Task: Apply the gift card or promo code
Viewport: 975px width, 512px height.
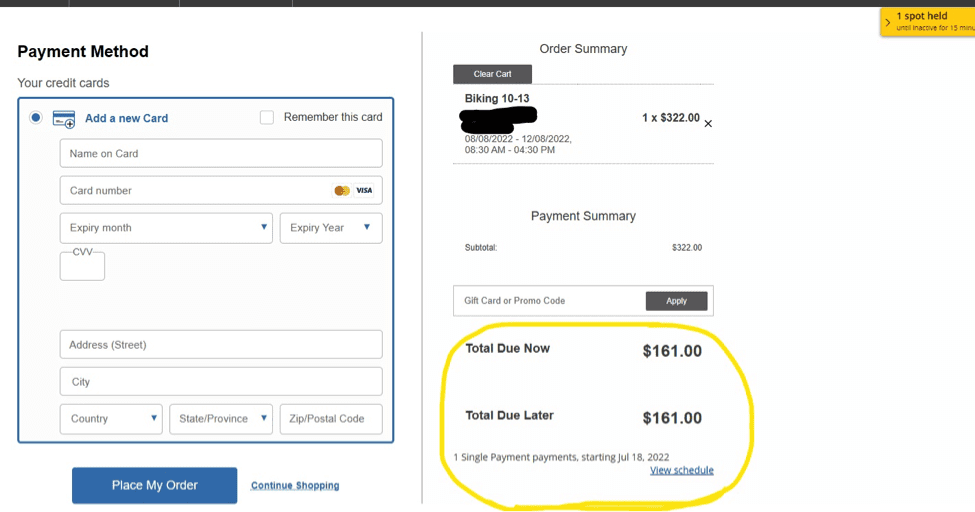Action: click(677, 300)
